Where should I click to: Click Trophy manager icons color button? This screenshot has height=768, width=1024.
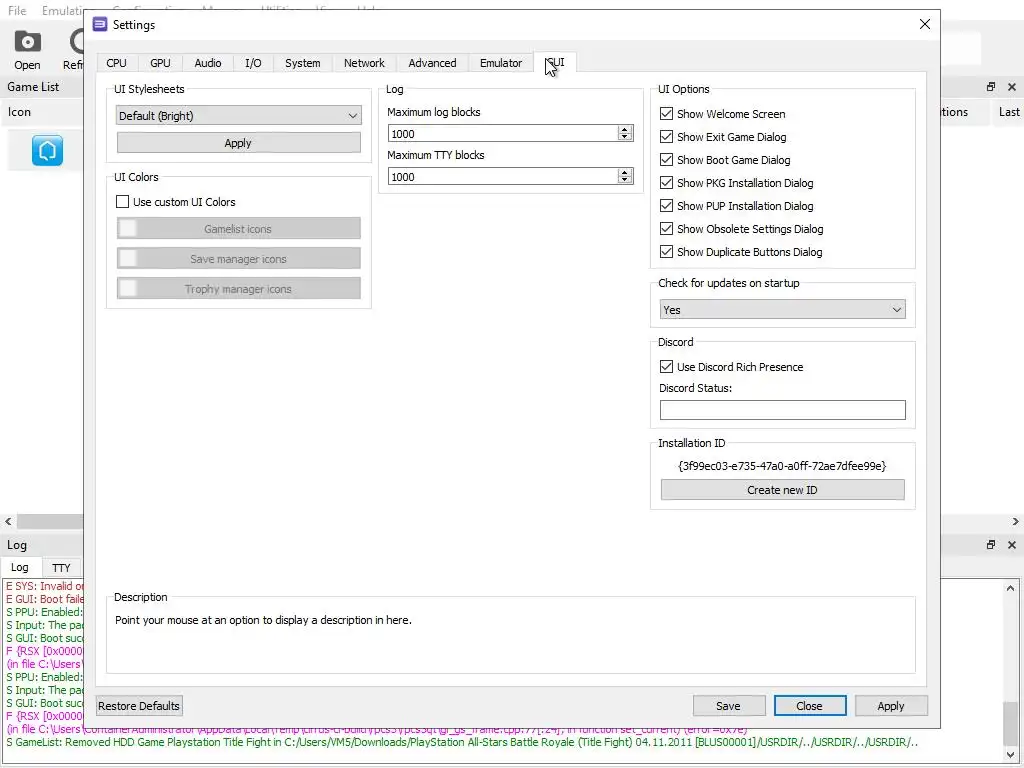tap(238, 289)
